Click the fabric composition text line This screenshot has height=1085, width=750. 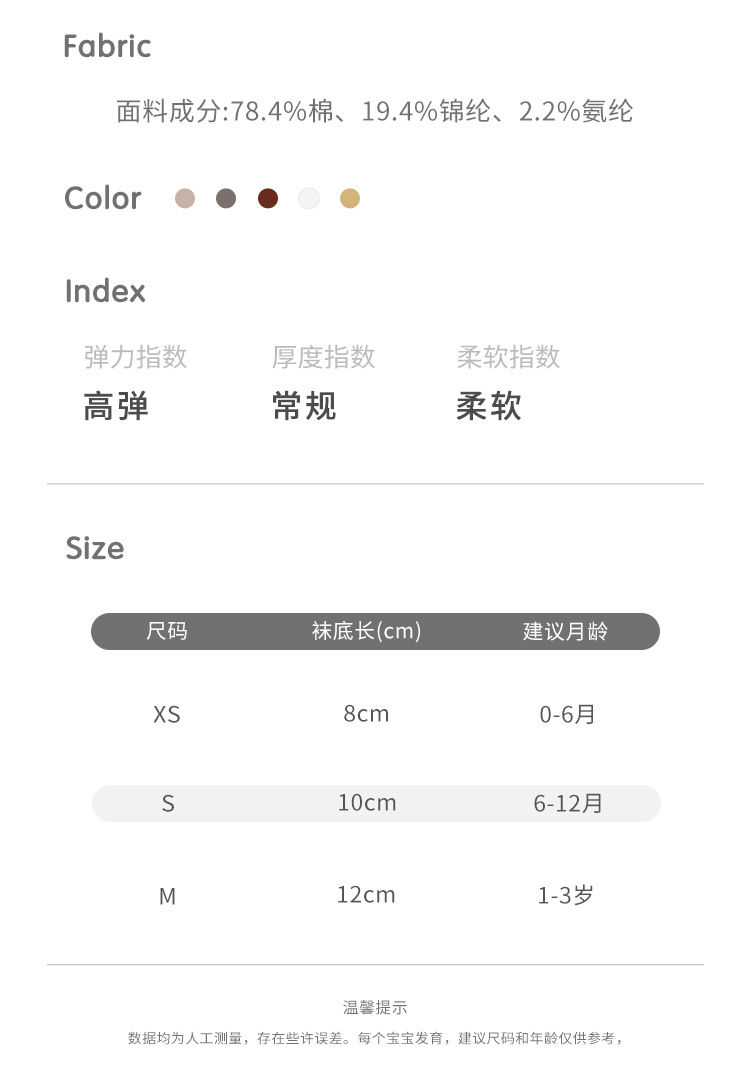tap(375, 111)
